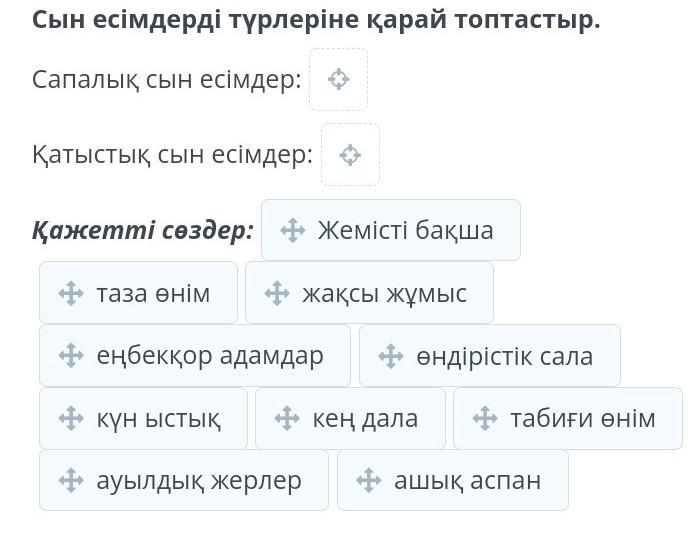This screenshot has height=547, width=690.
Task: Select the ашық аспан word chip
Action: pos(453,480)
